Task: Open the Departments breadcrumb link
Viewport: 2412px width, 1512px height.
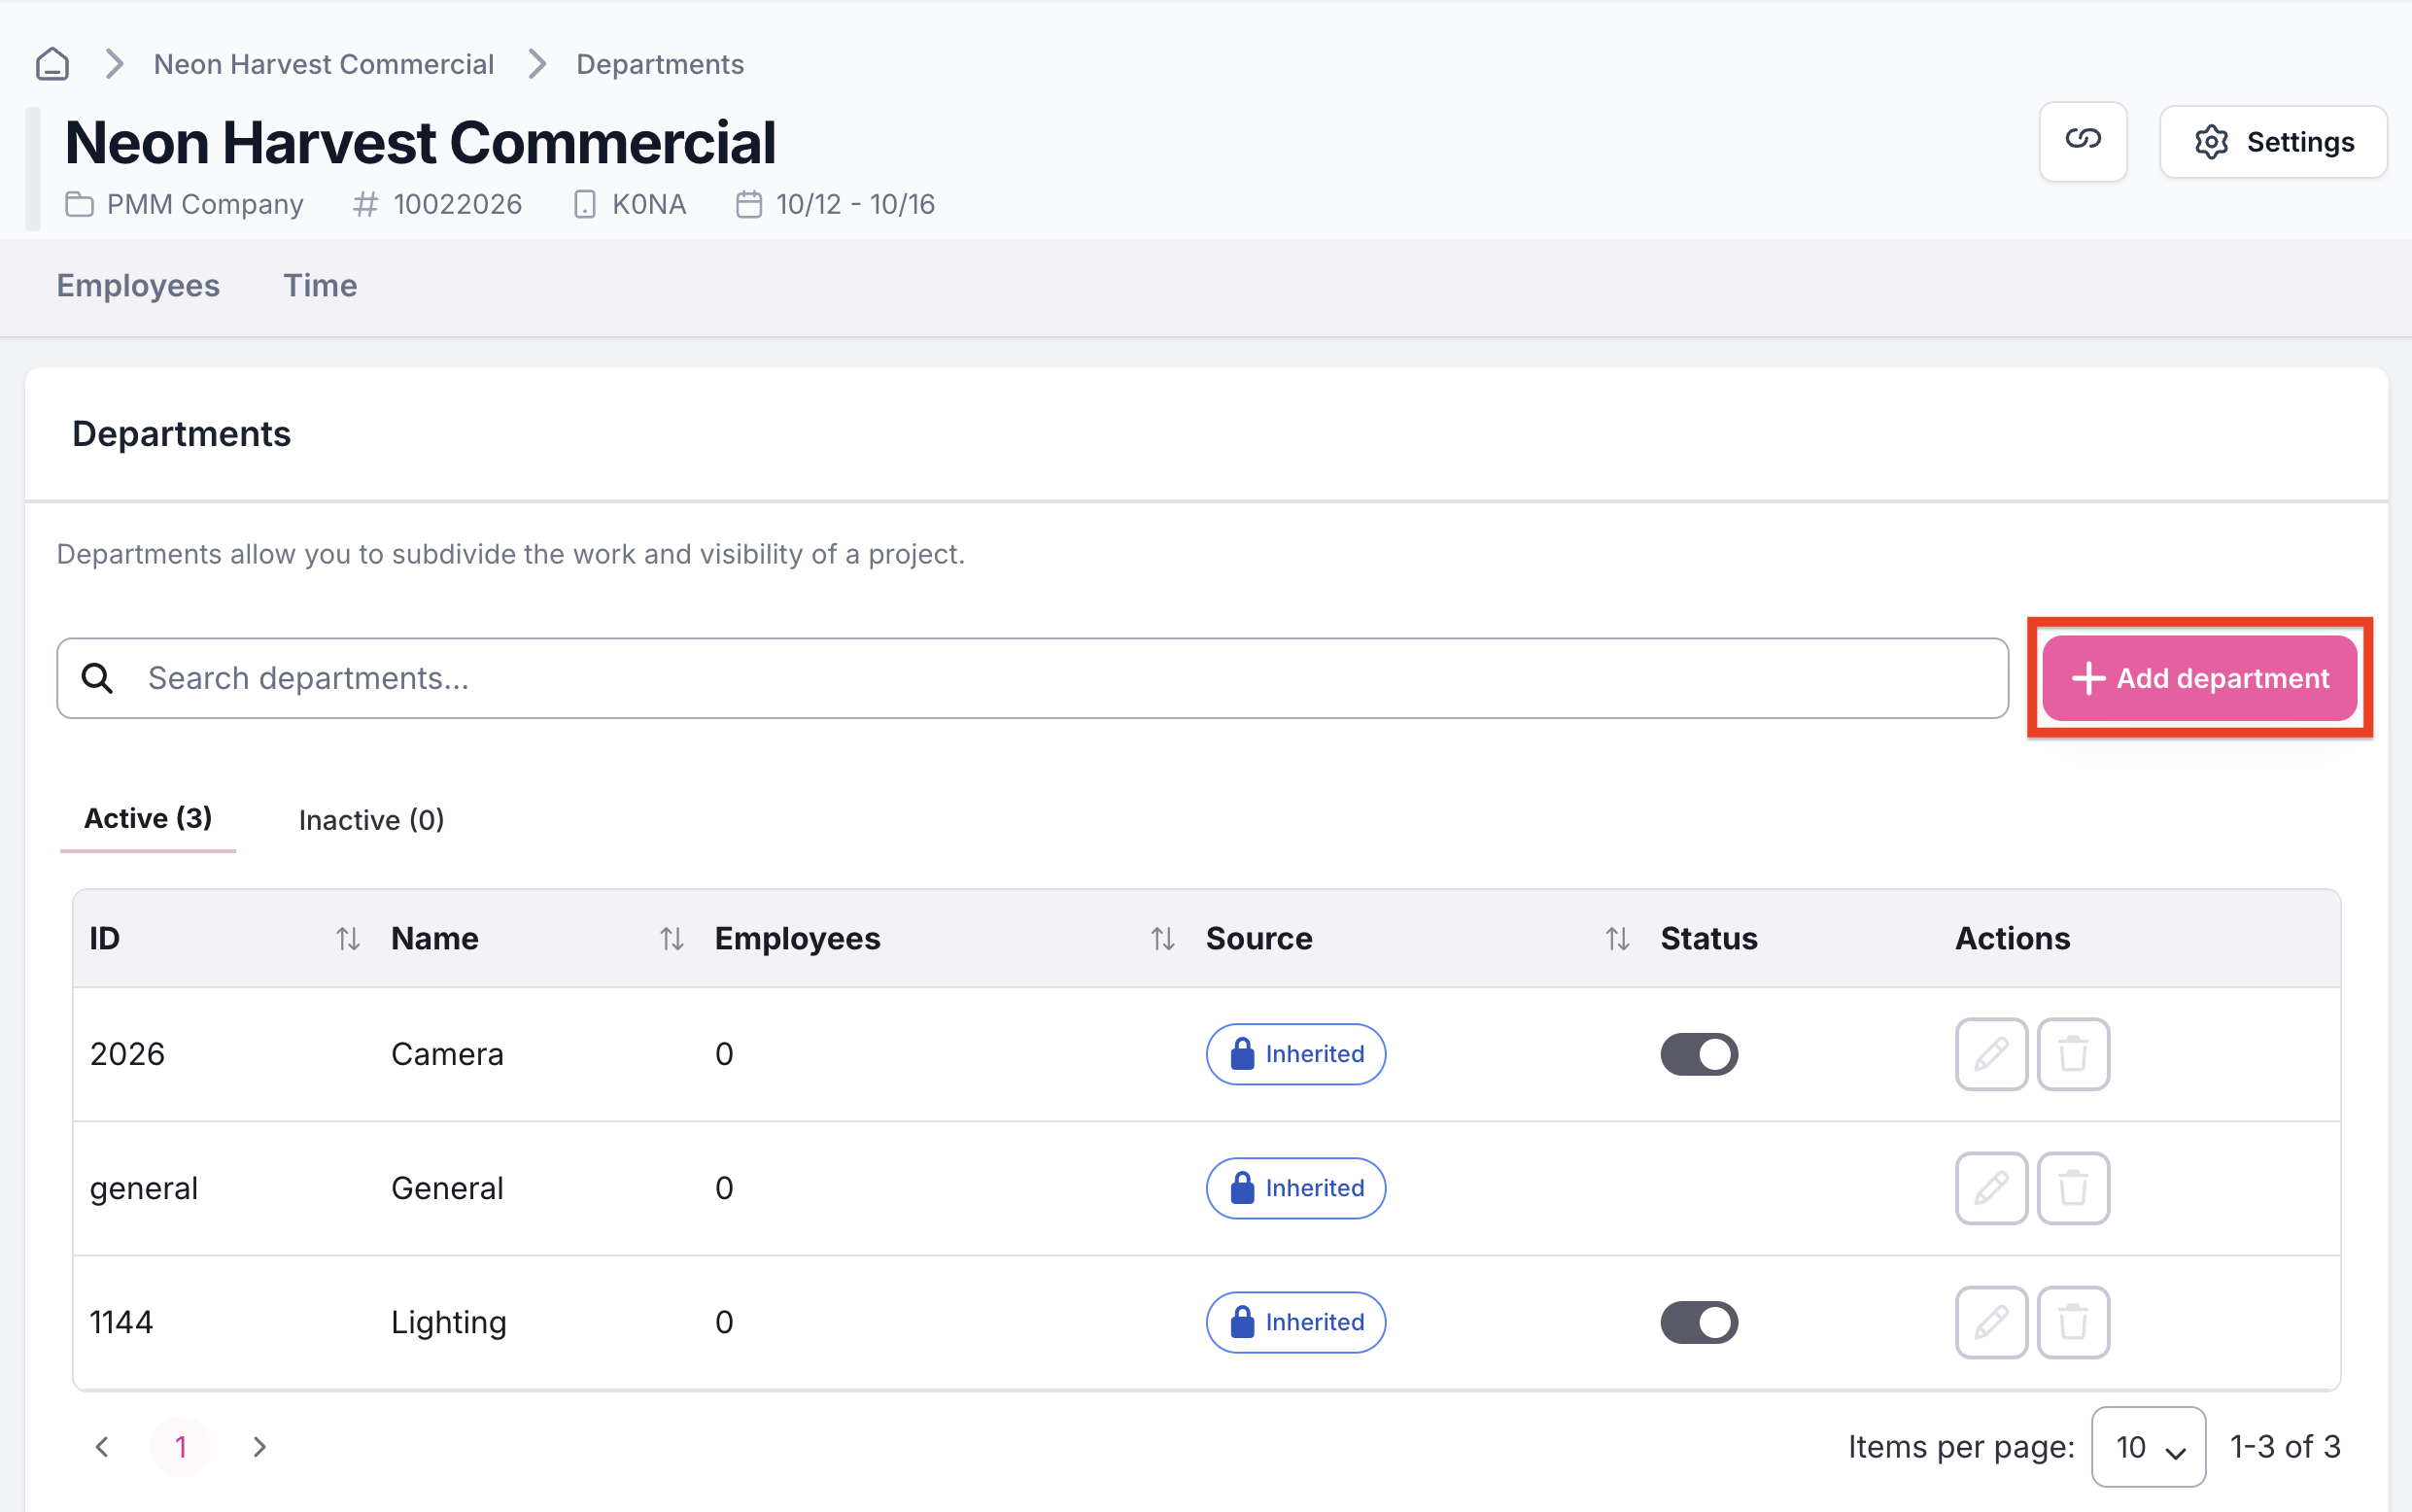Action: pyautogui.click(x=660, y=64)
